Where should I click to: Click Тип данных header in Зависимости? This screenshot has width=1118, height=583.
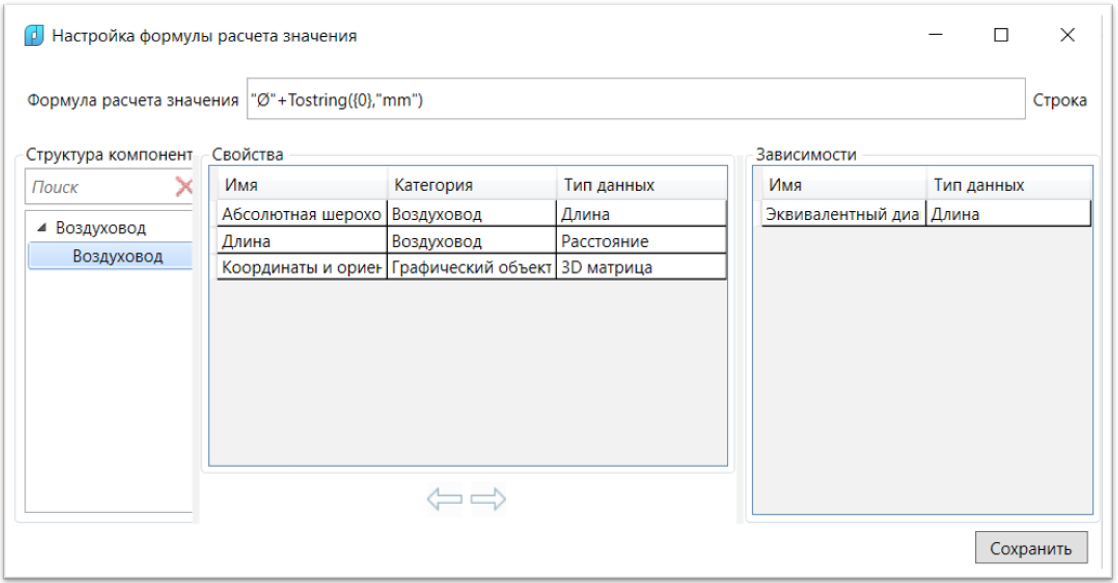tap(1008, 185)
